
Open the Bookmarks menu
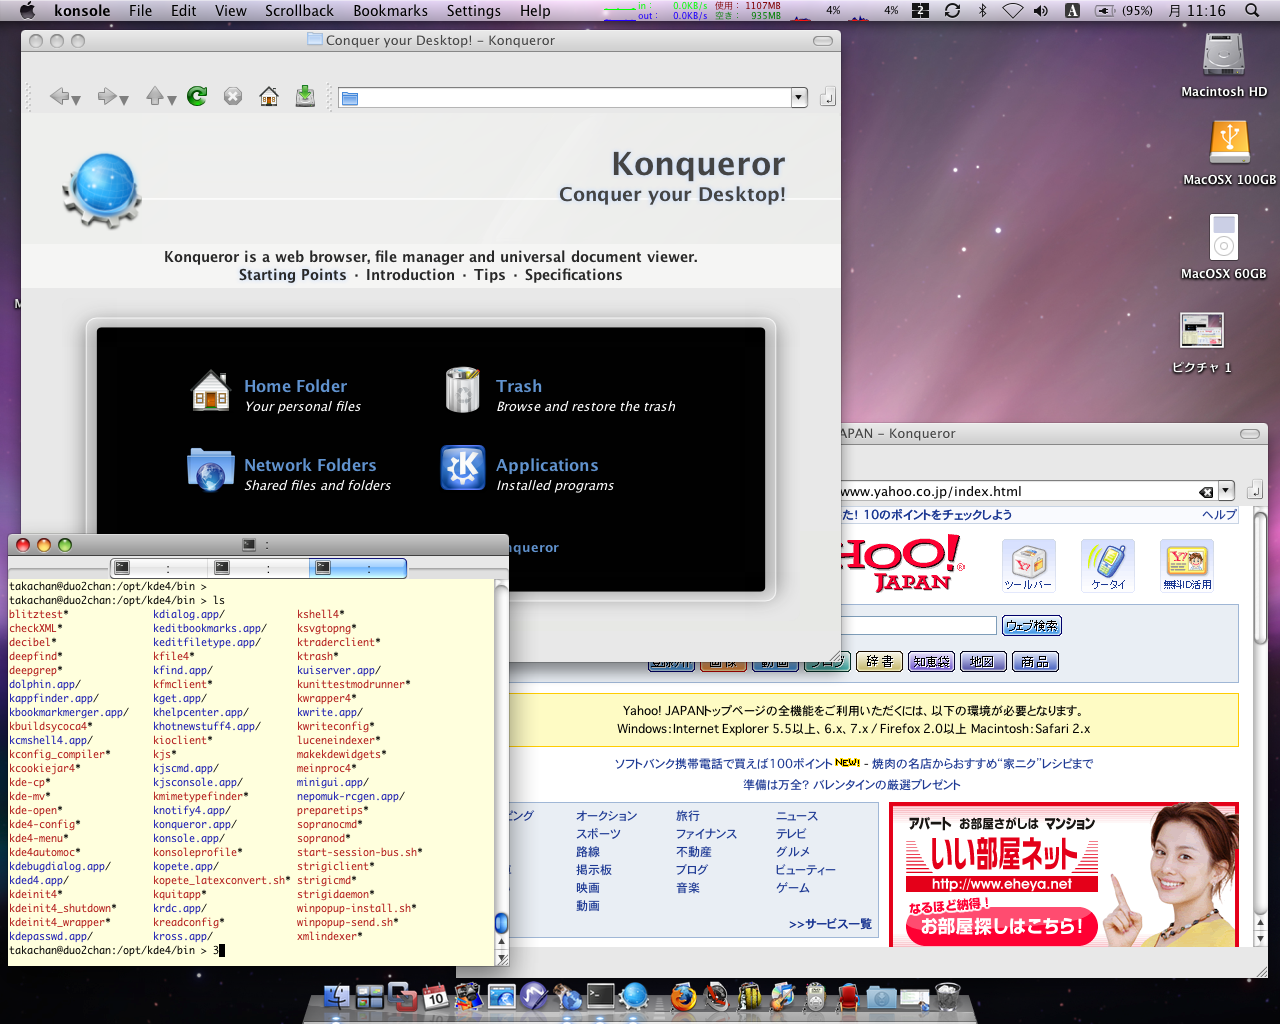[390, 11]
